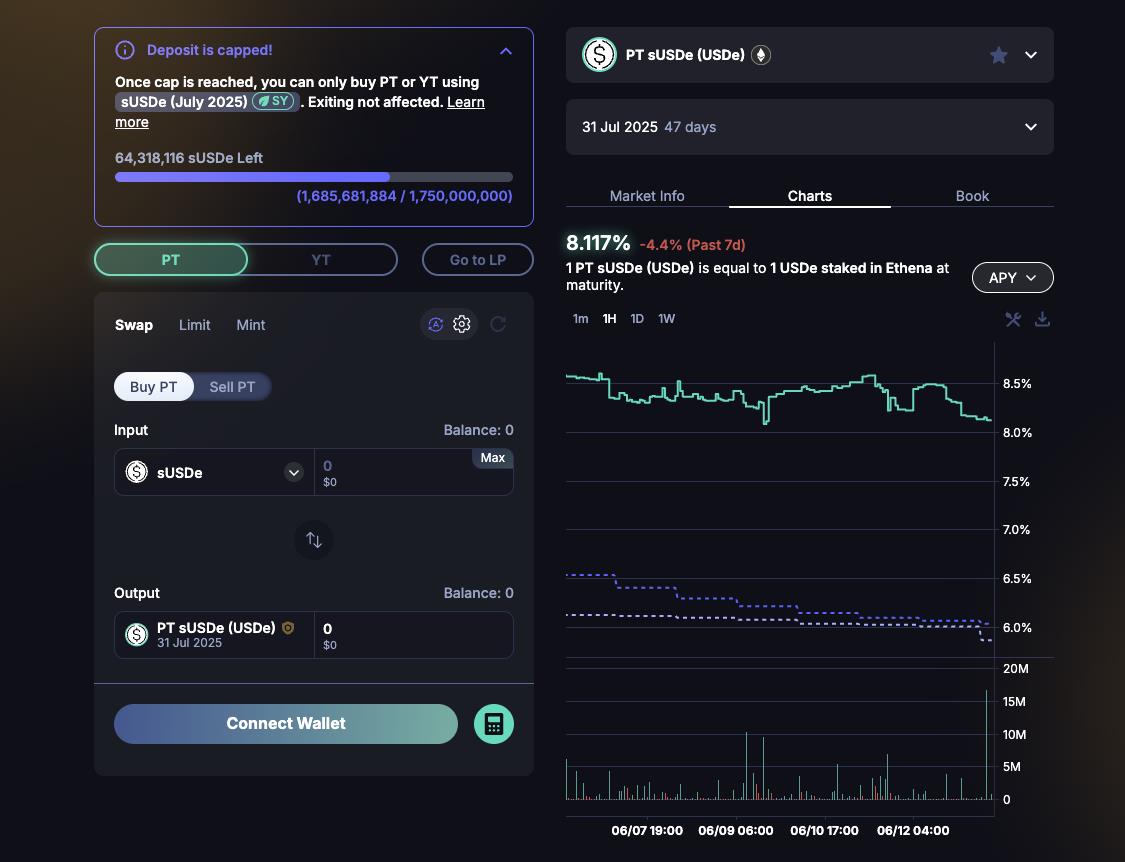Screen dimensions: 1125x862
Task: Open the calculator icon button
Action: 494,723
